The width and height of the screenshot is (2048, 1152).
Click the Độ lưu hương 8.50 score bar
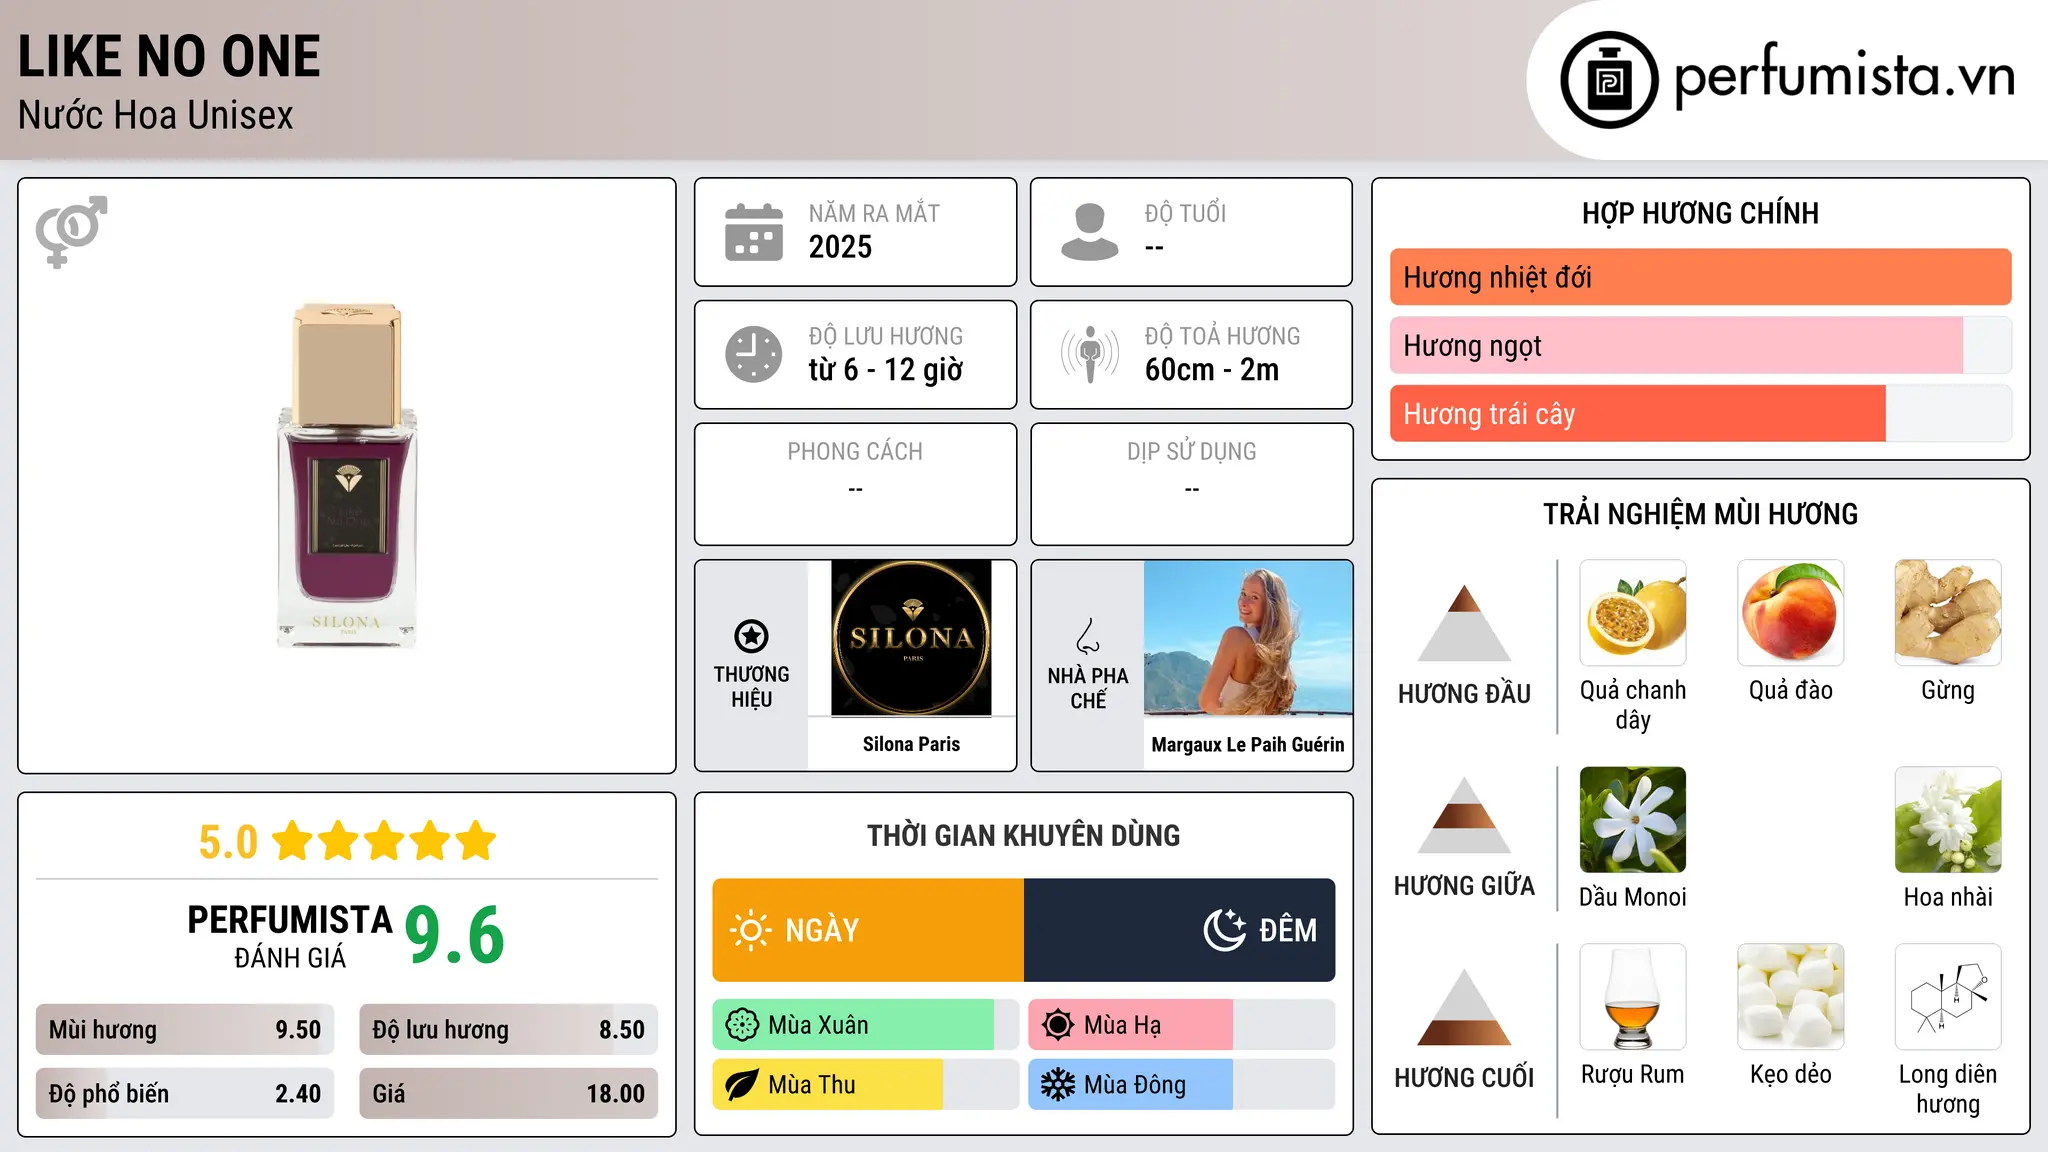click(x=509, y=1030)
